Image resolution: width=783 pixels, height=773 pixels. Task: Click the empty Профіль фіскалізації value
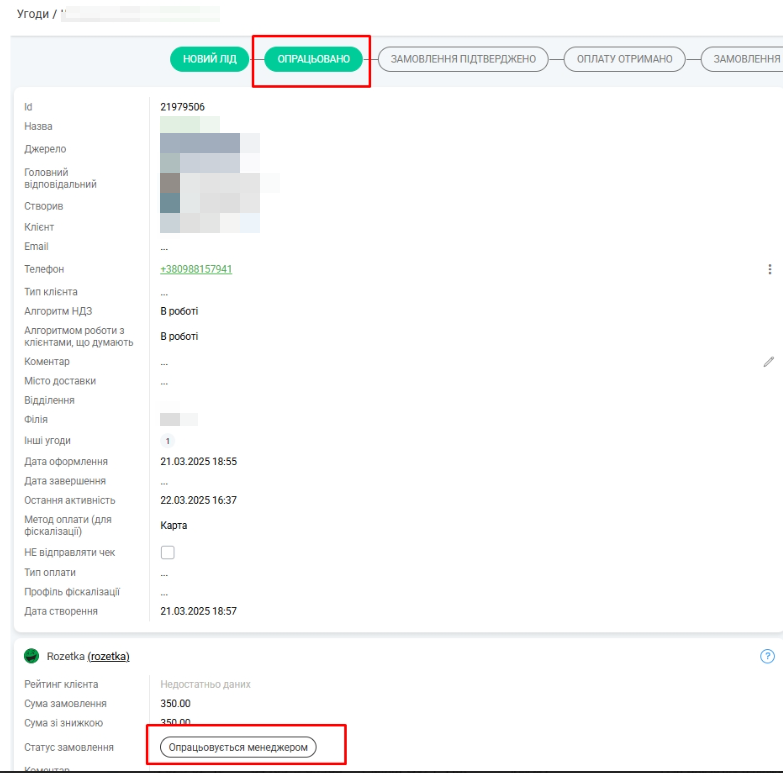165,592
